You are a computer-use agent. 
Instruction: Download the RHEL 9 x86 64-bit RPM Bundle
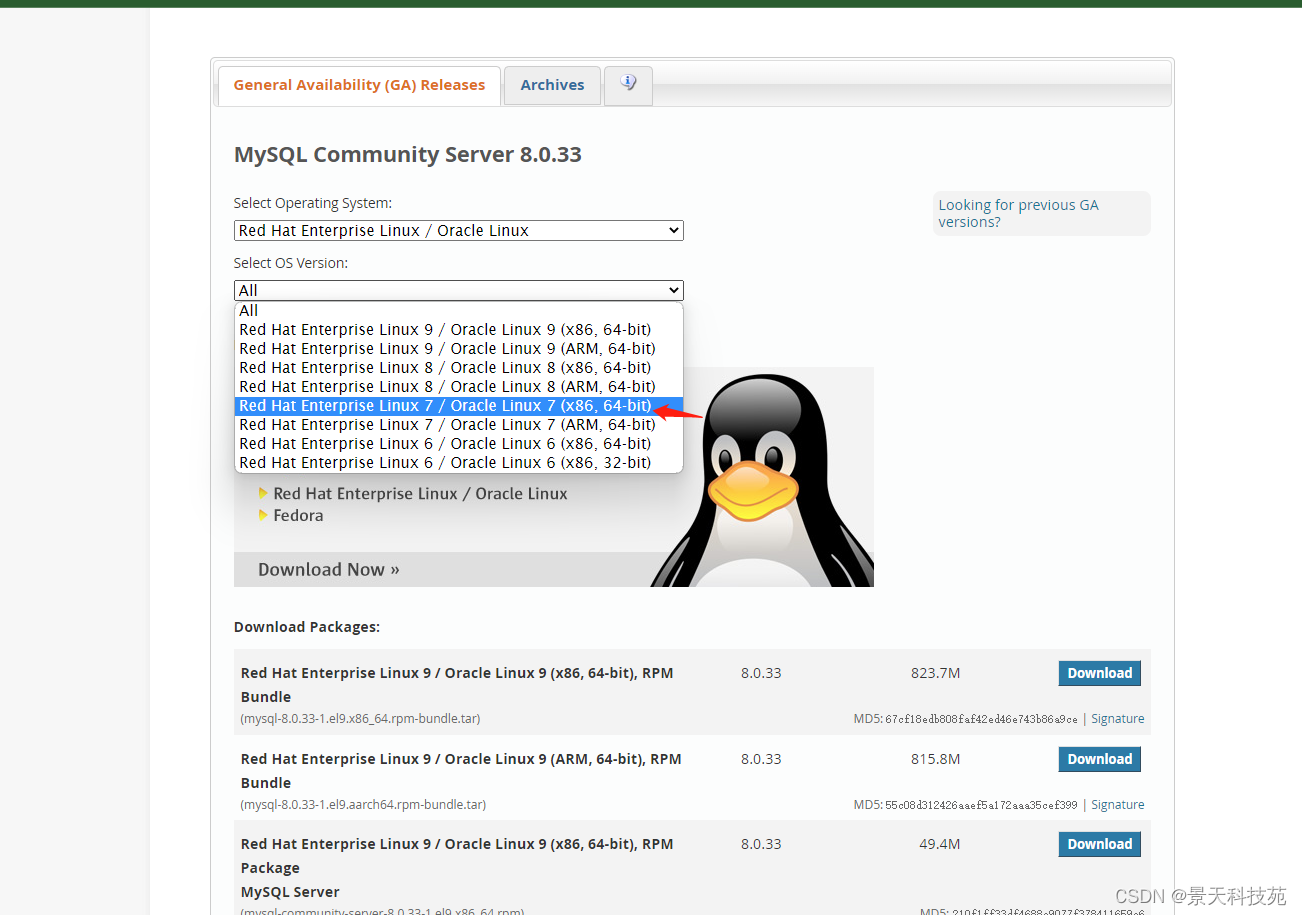(1099, 673)
